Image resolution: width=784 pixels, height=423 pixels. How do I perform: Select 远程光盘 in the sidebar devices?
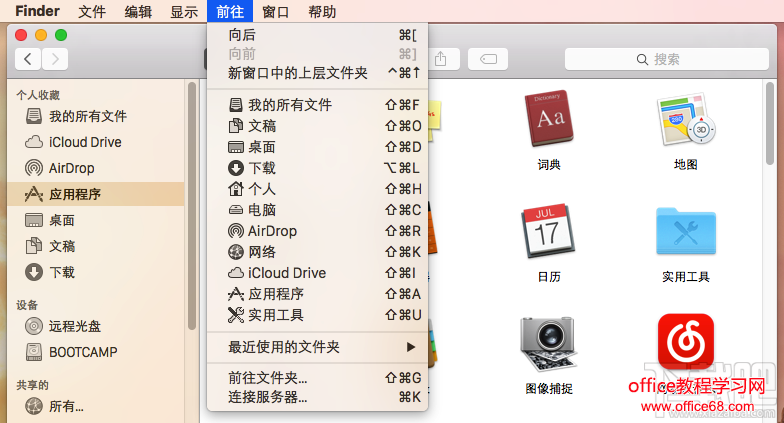pyautogui.click(x=96, y=326)
